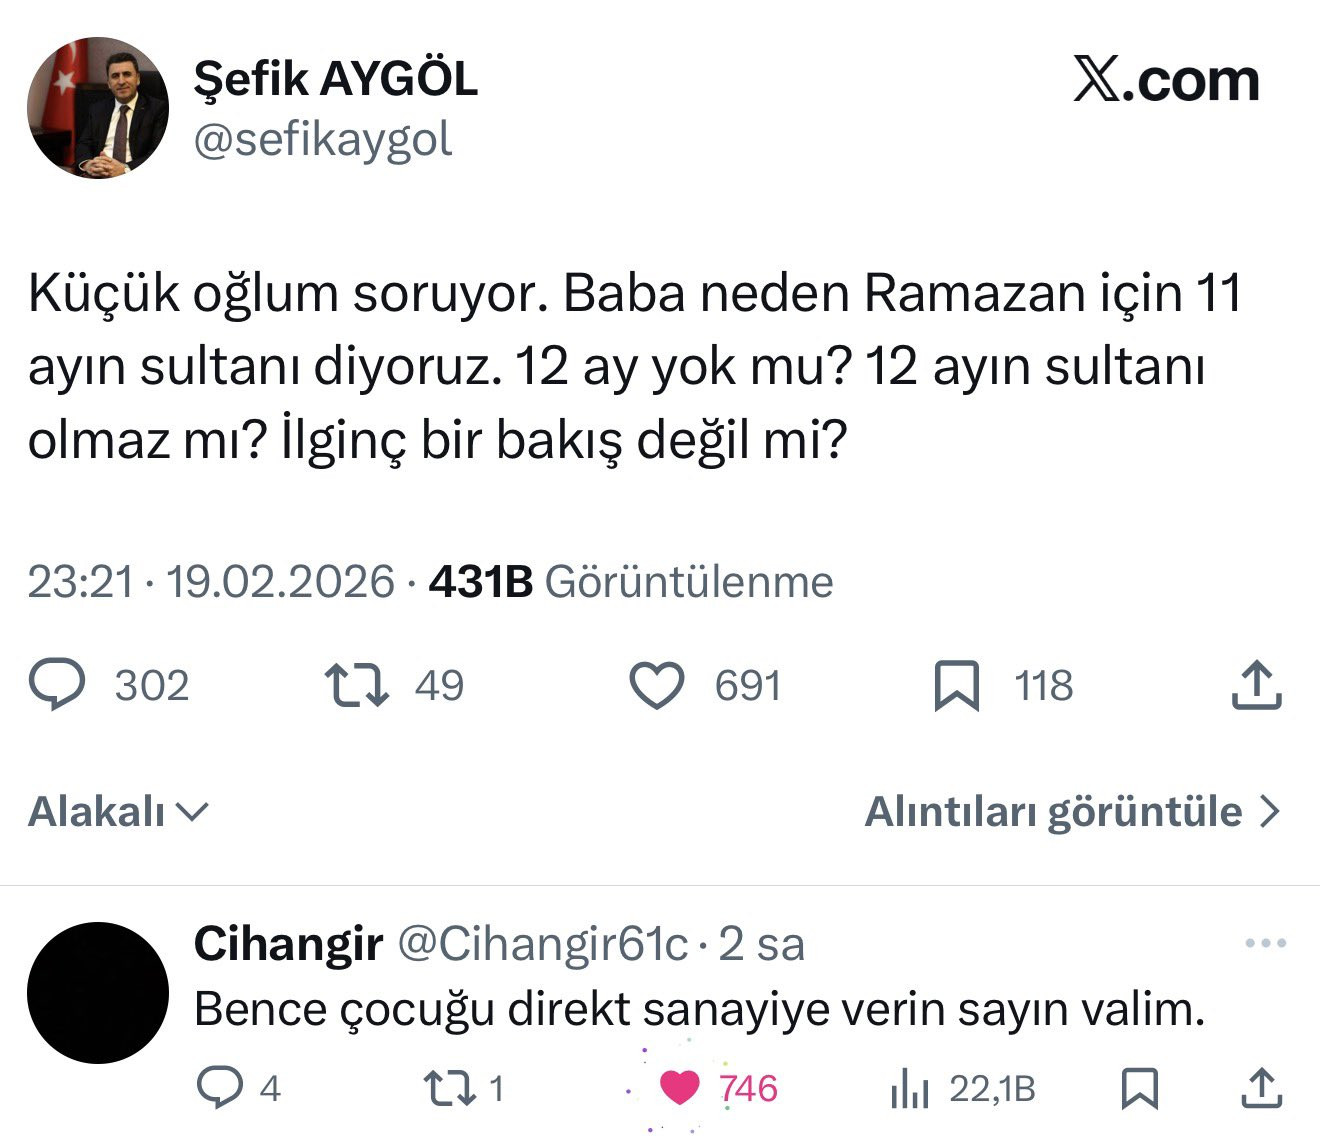
Task: Click the 431B Görüntülenme view count
Action: [x=630, y=582]
